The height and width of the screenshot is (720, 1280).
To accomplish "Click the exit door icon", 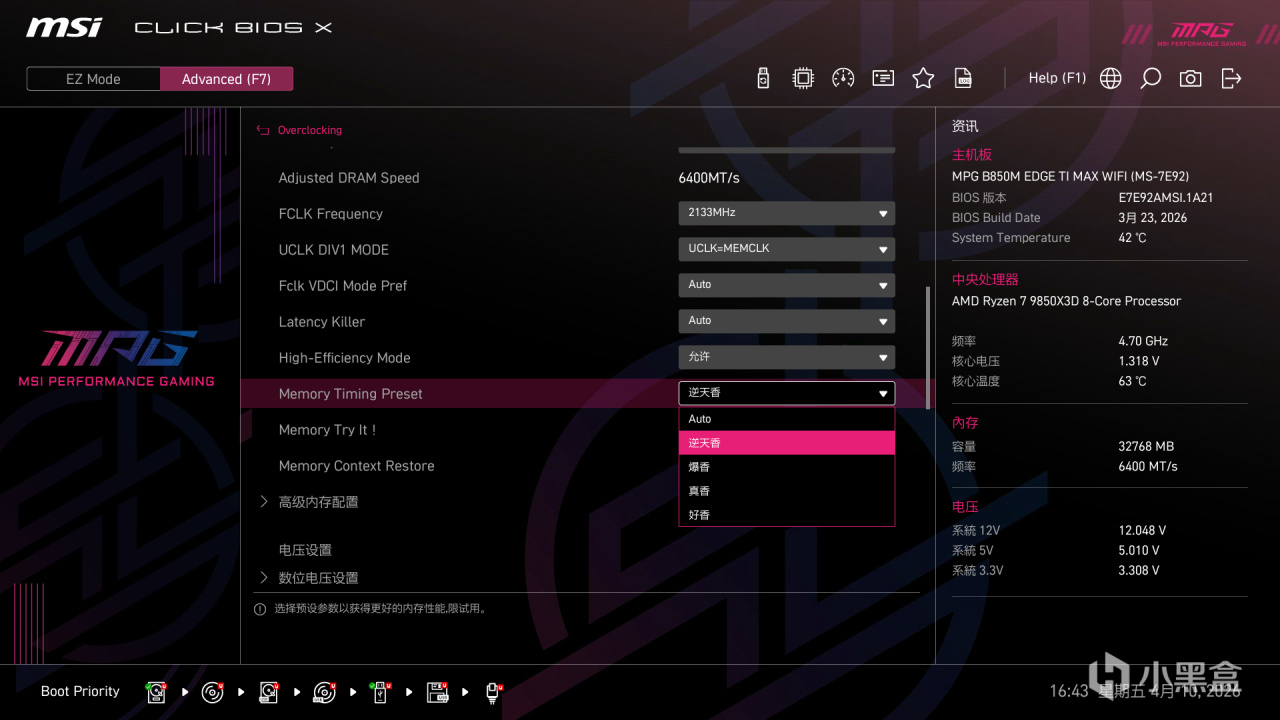I will pyautogui.click(x=1231, y=78).
